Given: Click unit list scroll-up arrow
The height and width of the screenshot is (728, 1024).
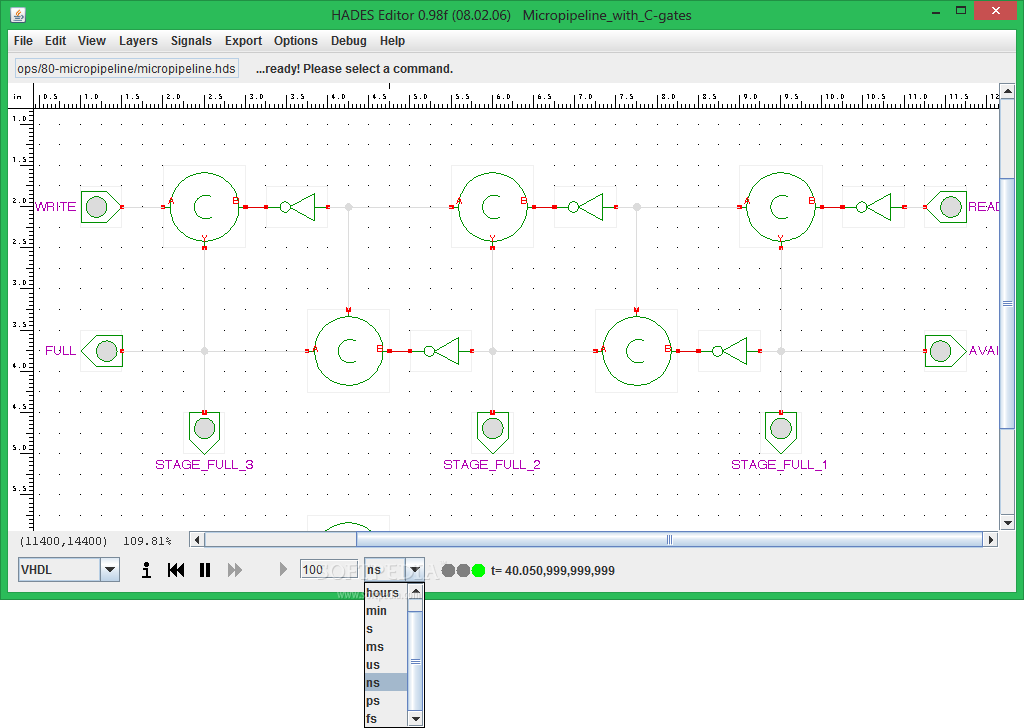Looking at the screenshot, I should click(x=415, y=591).
